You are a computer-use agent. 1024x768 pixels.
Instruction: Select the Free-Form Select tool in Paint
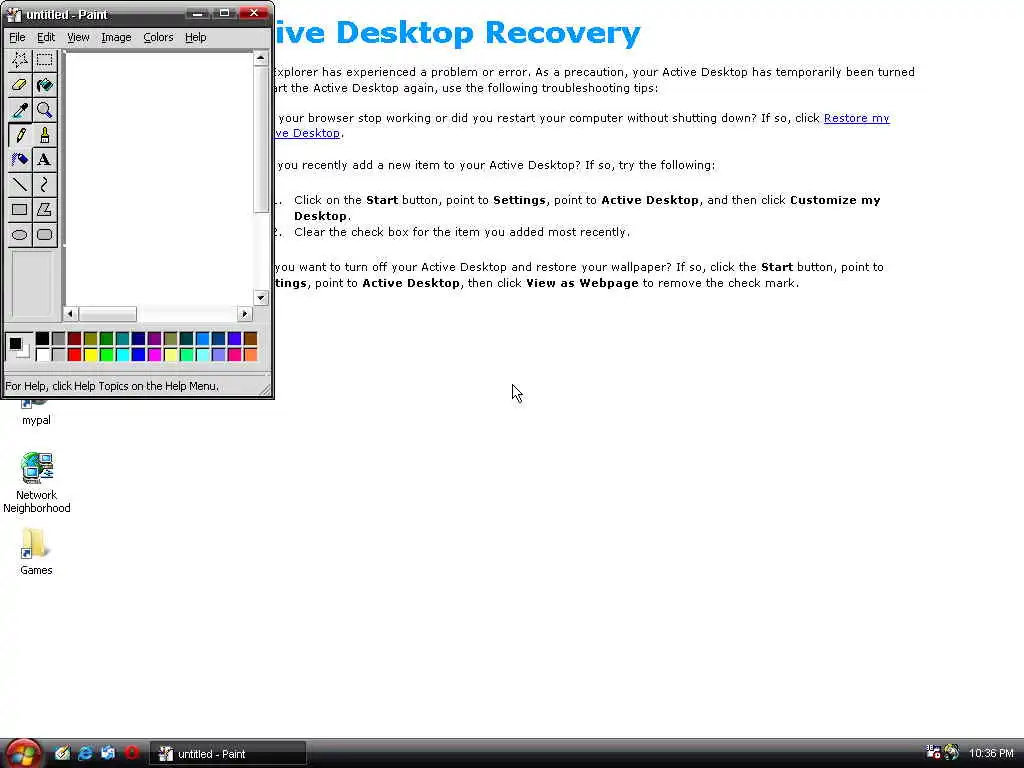[x=20, y=61]
